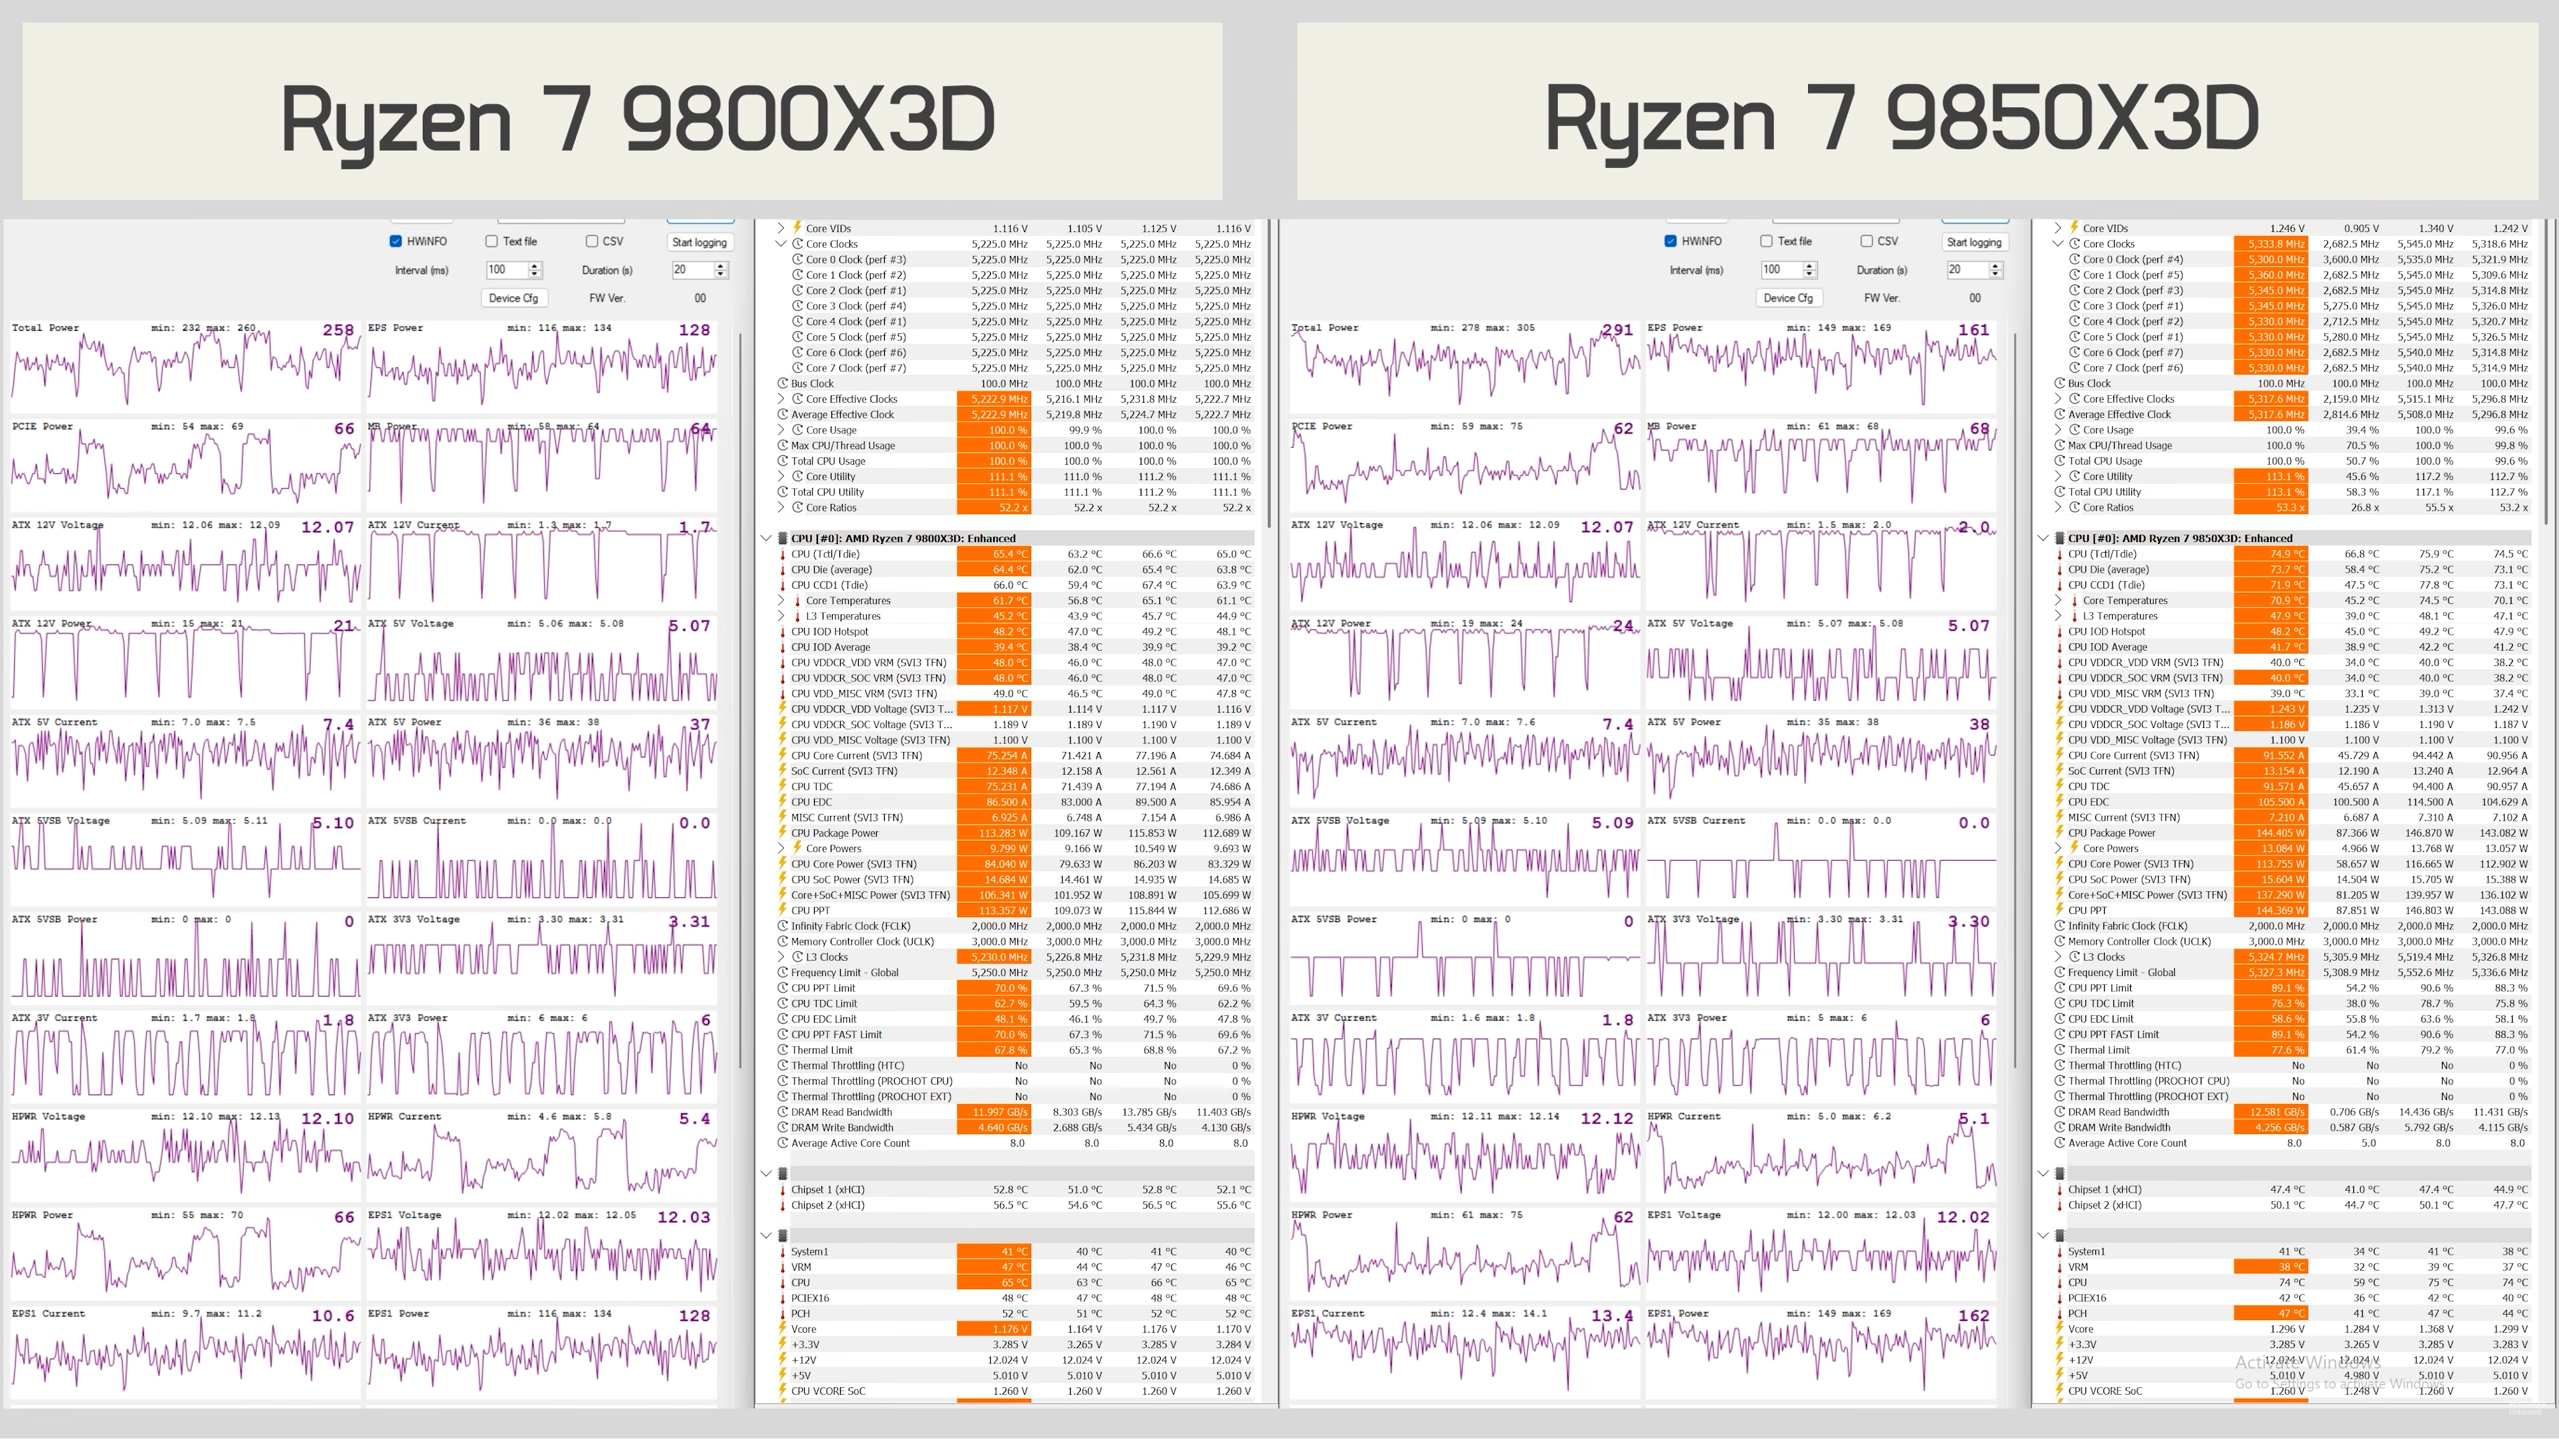This screenshot has width=2559, height=1439.
Task: Click the Duration (s) field in the 9850X3D panel
Action: [x=1964, y=270]
